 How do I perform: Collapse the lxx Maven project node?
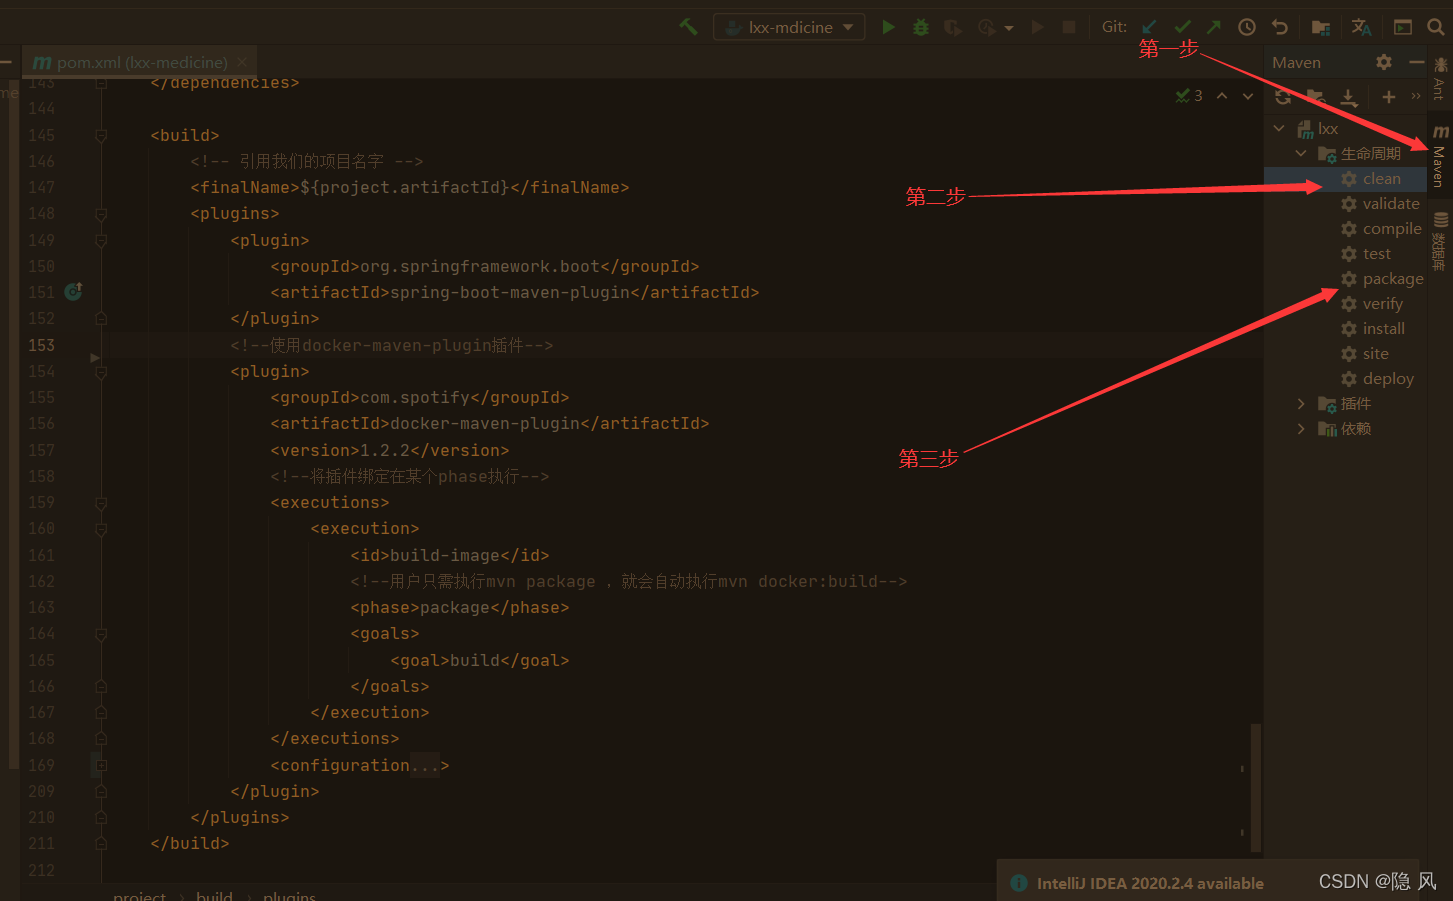pyautogui.click(x=1279, y=128)
